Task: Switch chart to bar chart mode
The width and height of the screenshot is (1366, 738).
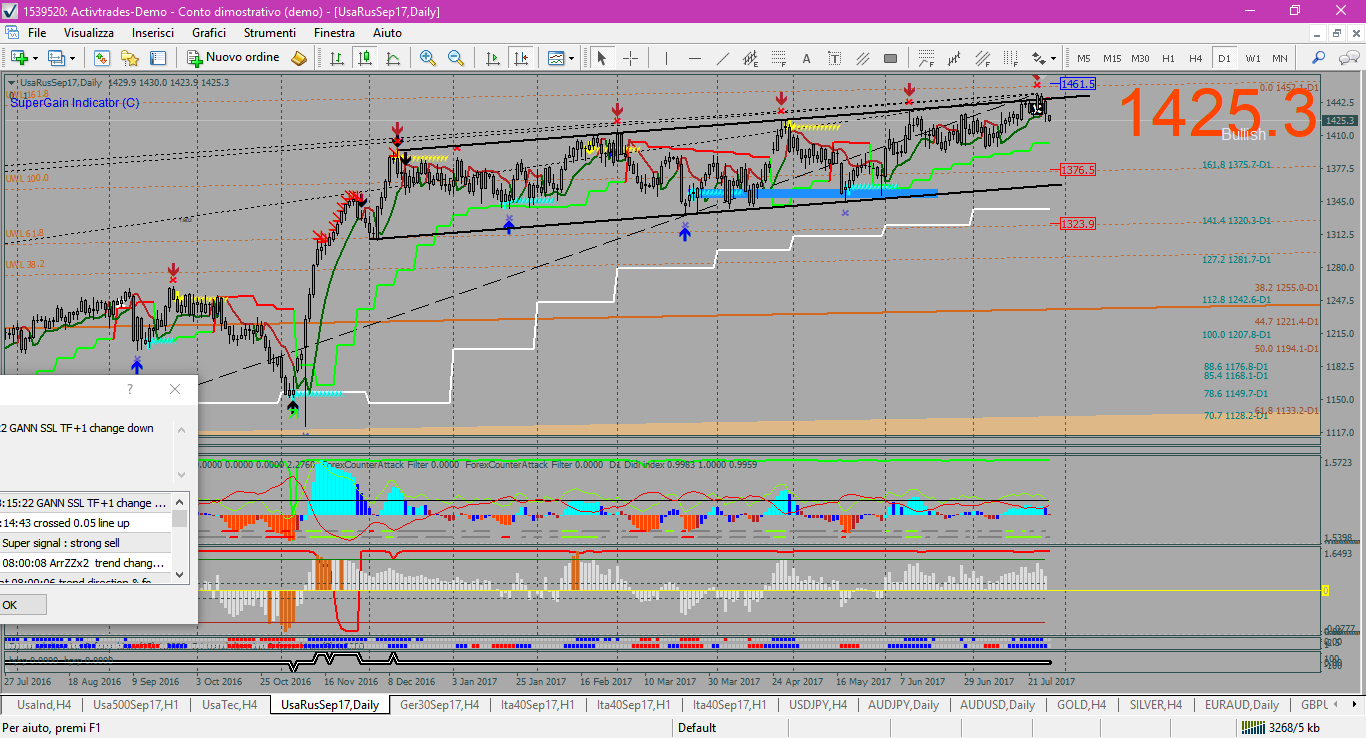Action: tap(335, 58)
